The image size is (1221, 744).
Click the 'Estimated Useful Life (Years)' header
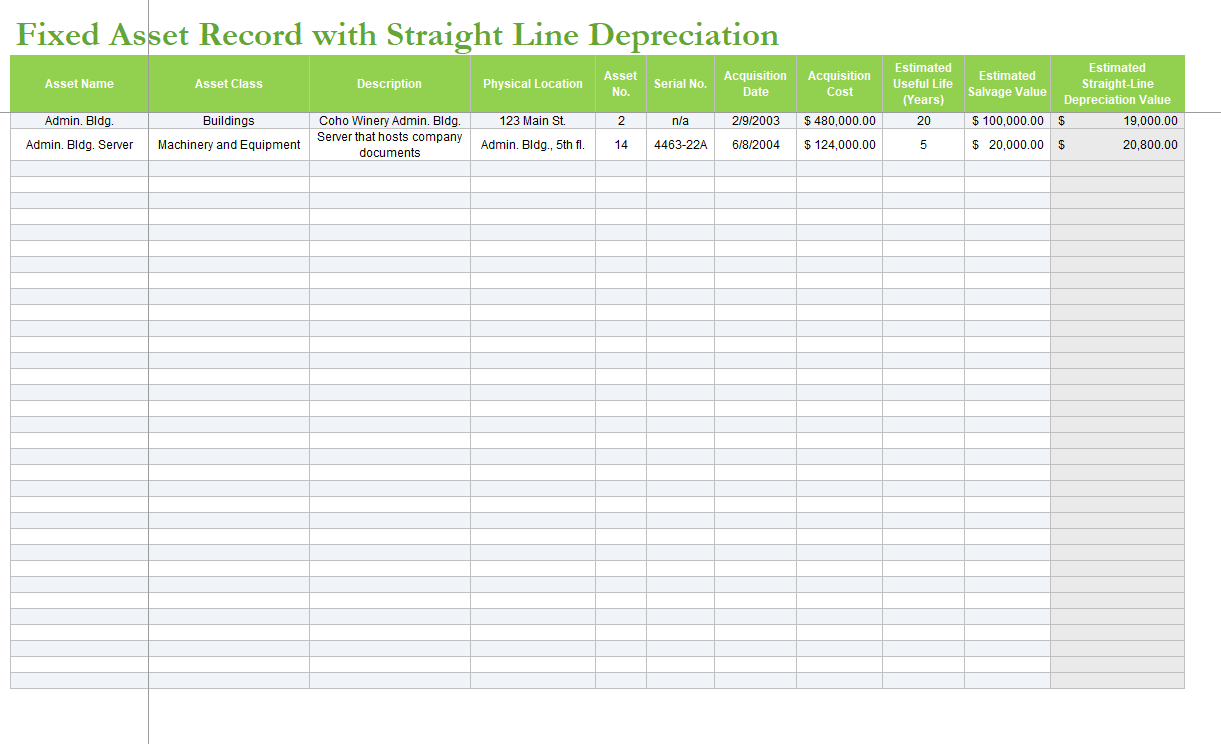[923, 84]
